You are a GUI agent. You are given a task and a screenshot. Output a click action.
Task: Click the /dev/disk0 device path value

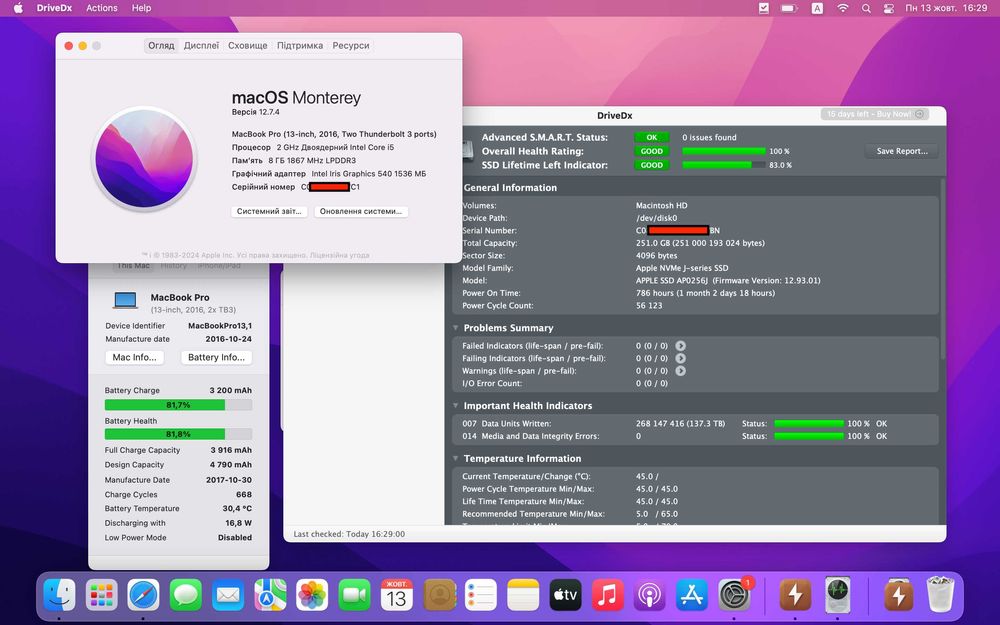[x=656, y=218]
